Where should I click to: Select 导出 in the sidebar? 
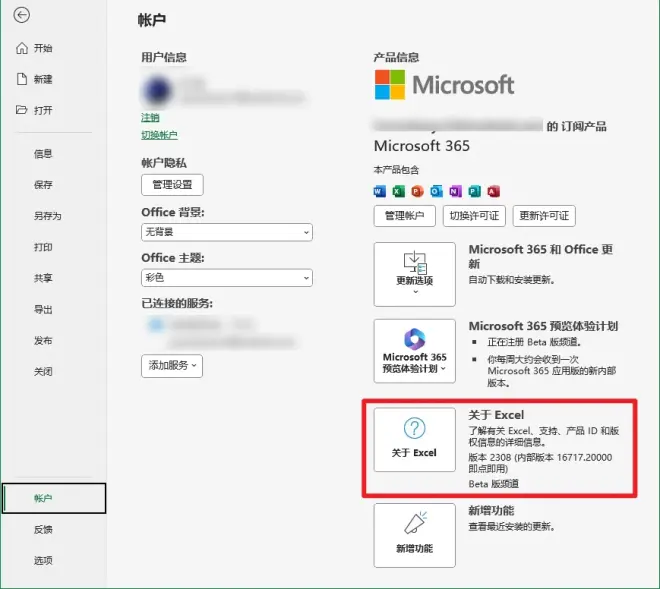pos(43,309)
